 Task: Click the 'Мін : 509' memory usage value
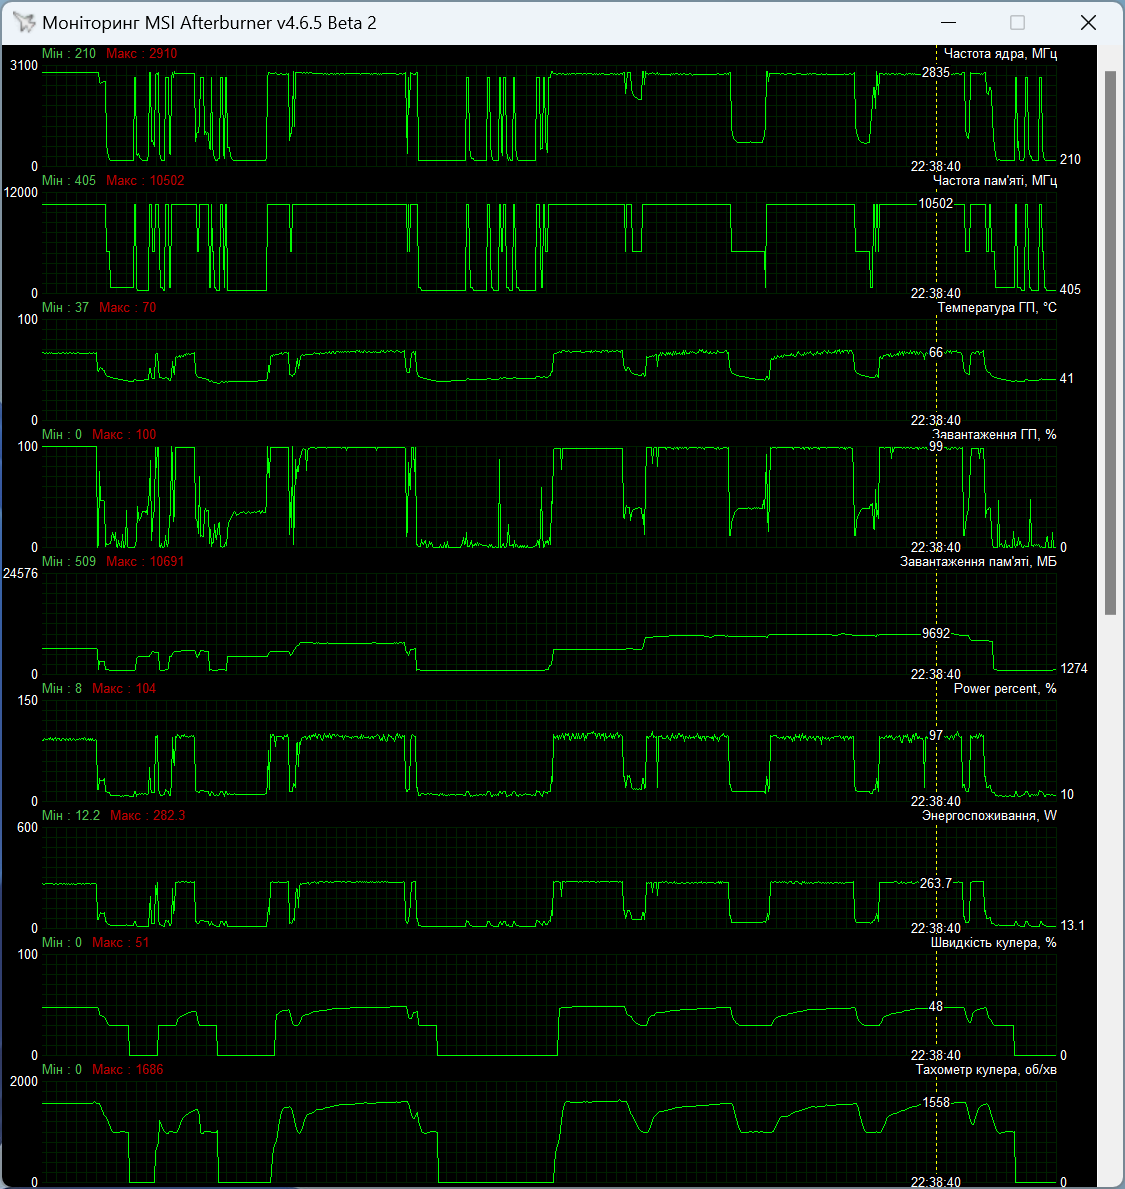click(69, 562)
